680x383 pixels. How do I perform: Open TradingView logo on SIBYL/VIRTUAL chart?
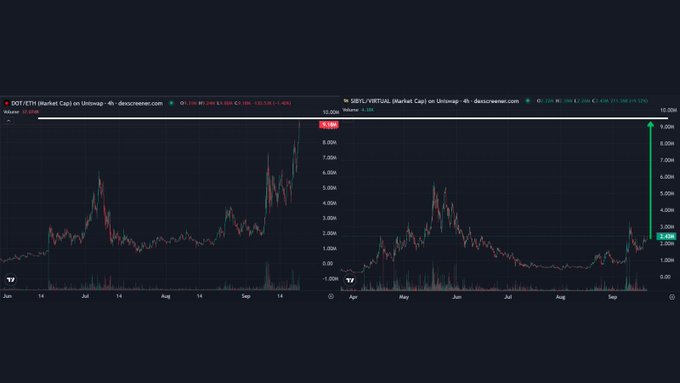(350, 281)
